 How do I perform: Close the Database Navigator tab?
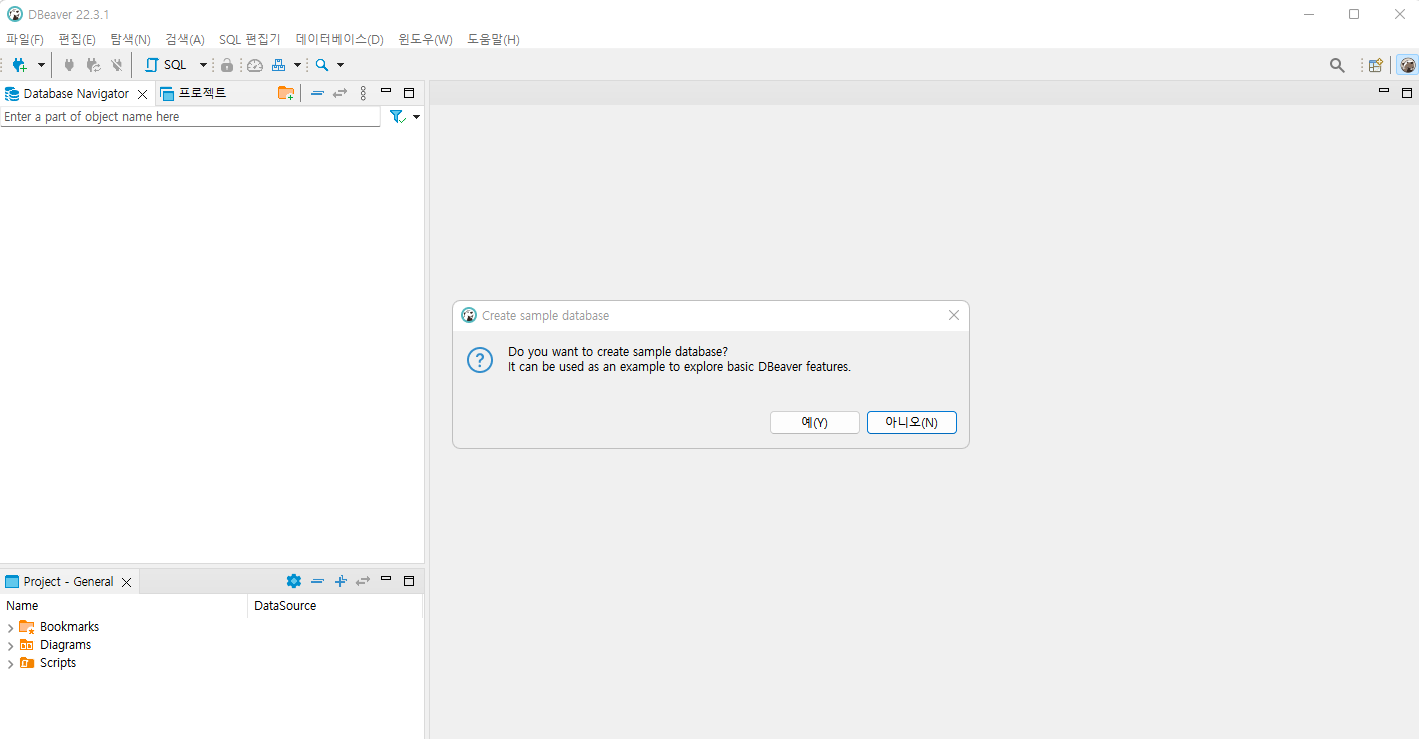pos(142,94)
